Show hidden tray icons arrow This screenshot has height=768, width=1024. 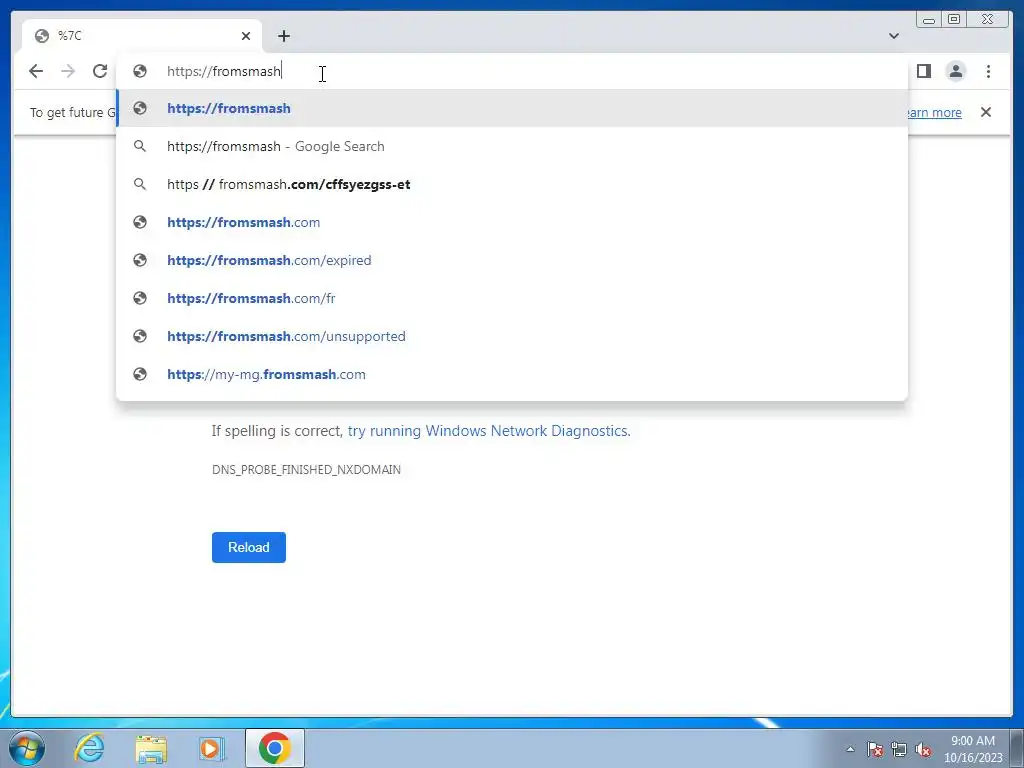point(850,749)
